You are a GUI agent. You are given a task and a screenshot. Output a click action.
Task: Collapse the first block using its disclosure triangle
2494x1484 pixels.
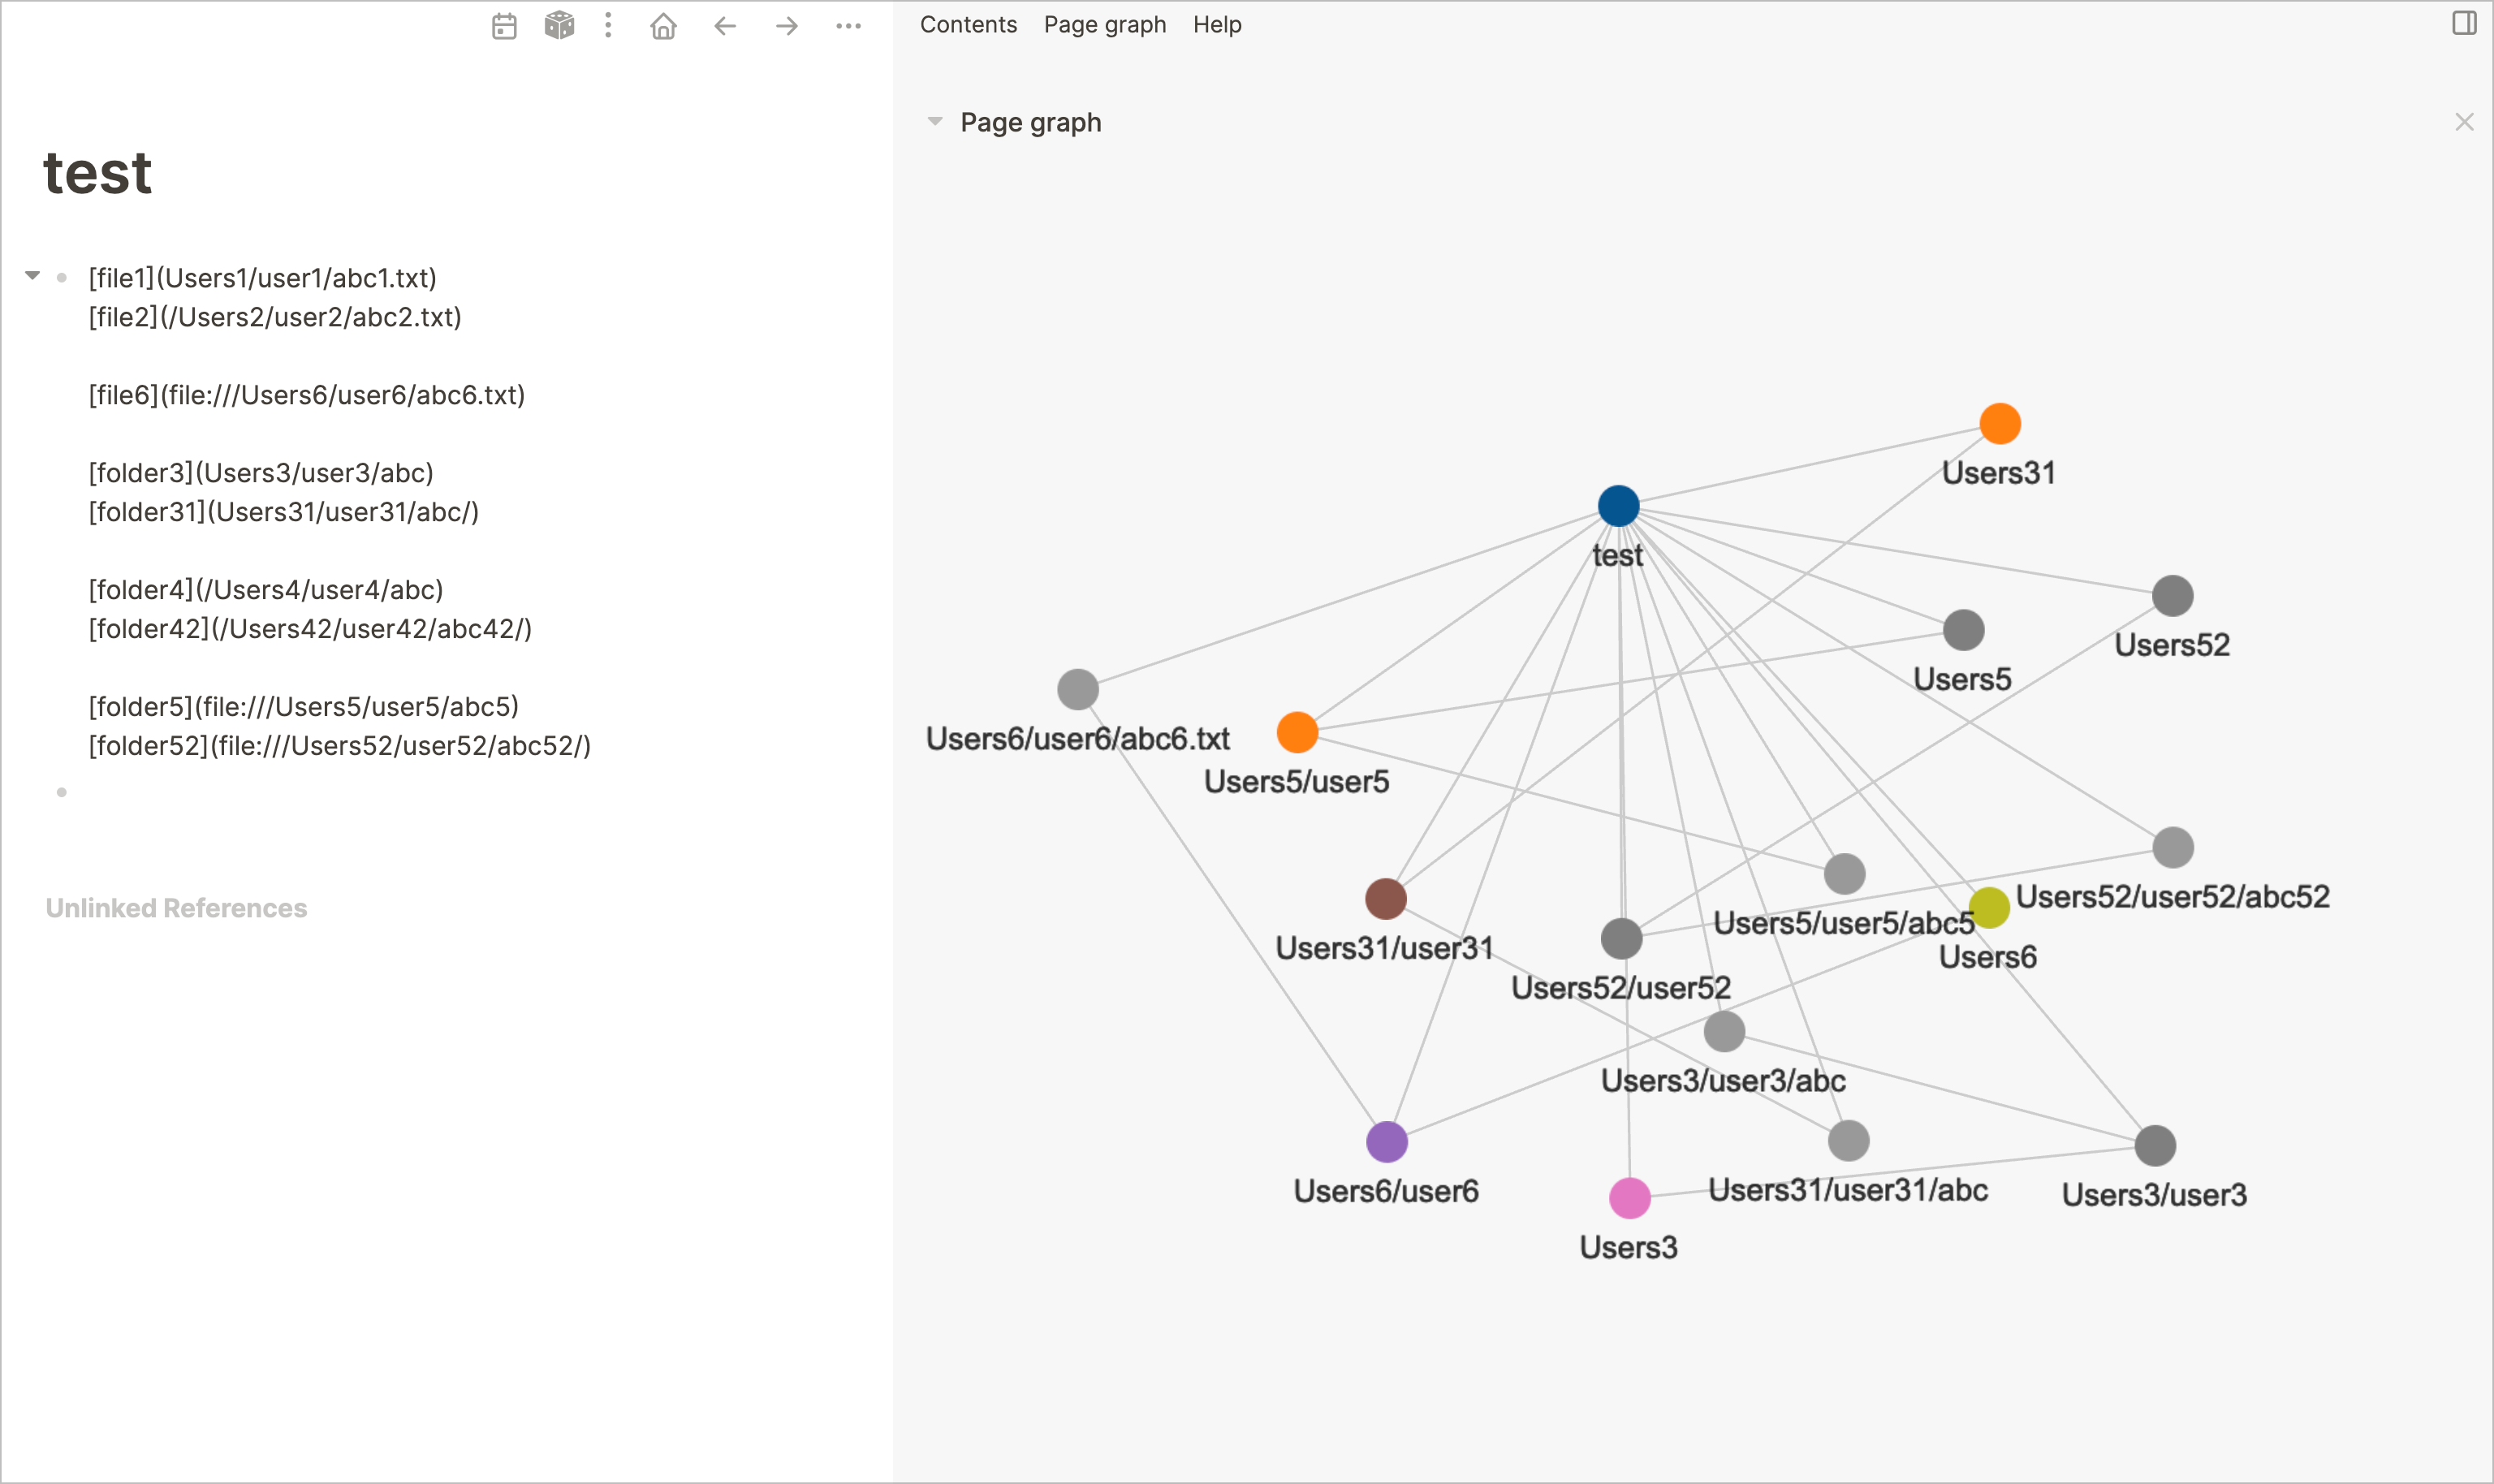[x=33, y=277]
